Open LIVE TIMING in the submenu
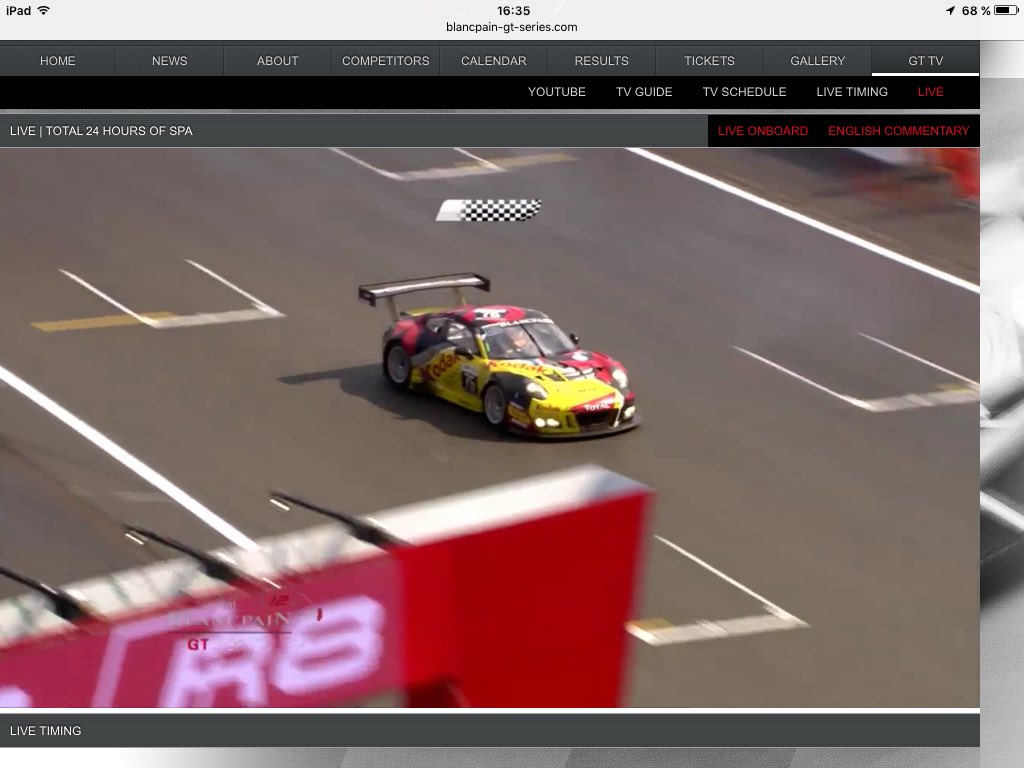The width and height of the screenshot is (1024, 768). point(852,92)
